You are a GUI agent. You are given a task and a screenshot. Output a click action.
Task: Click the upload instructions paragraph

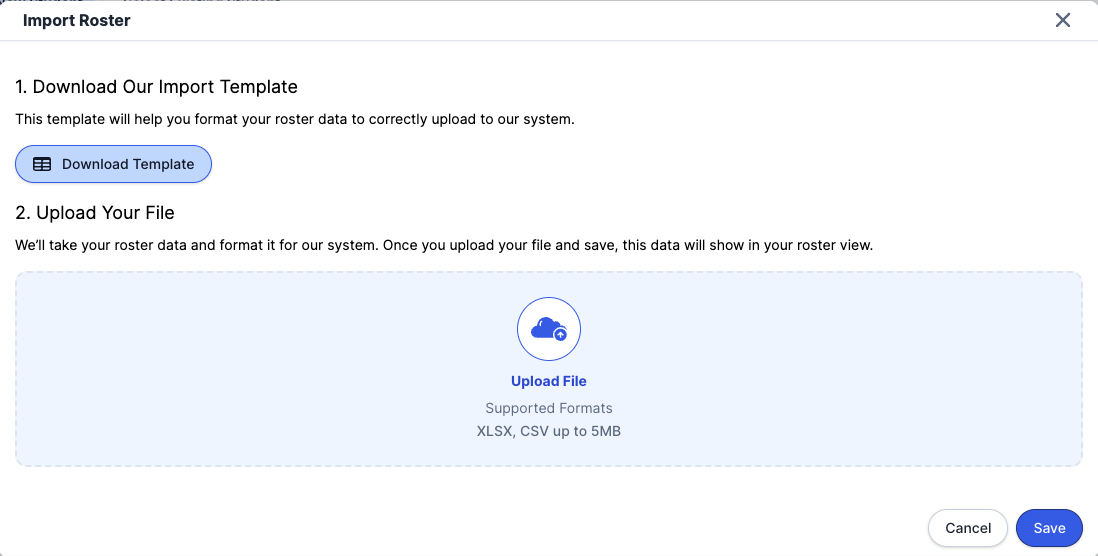pyautogui.click(x=444, y=245)
